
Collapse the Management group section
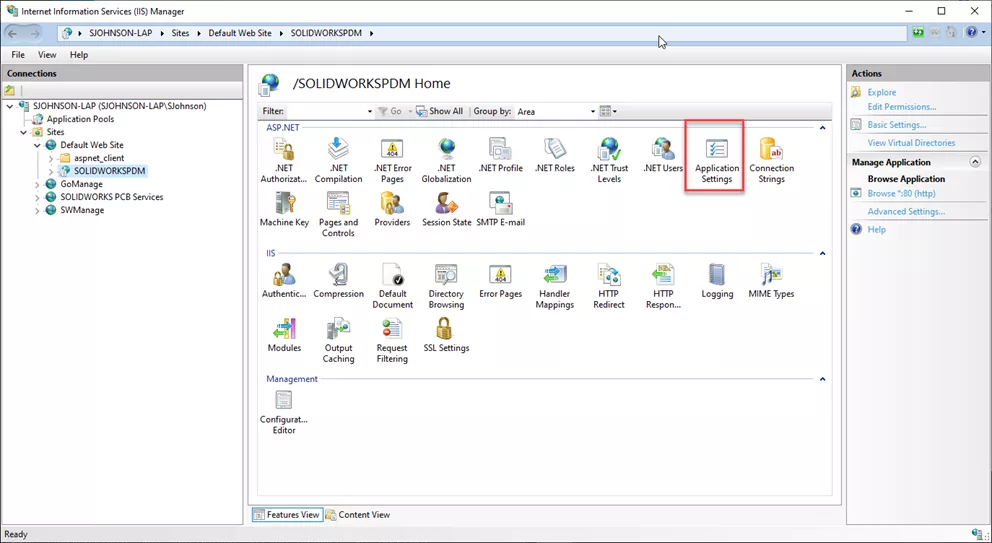pyautogui.click(x=822, y=379)
